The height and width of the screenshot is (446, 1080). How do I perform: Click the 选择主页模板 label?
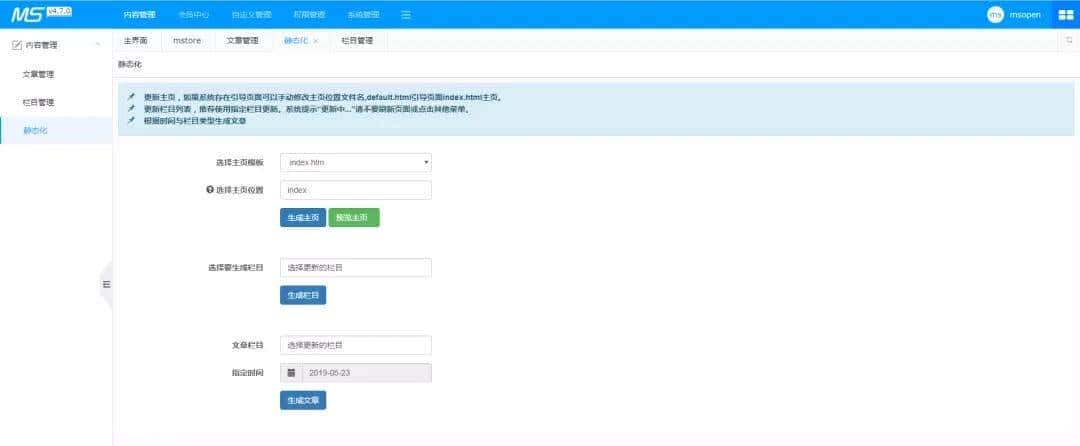(x=239, y=163)
